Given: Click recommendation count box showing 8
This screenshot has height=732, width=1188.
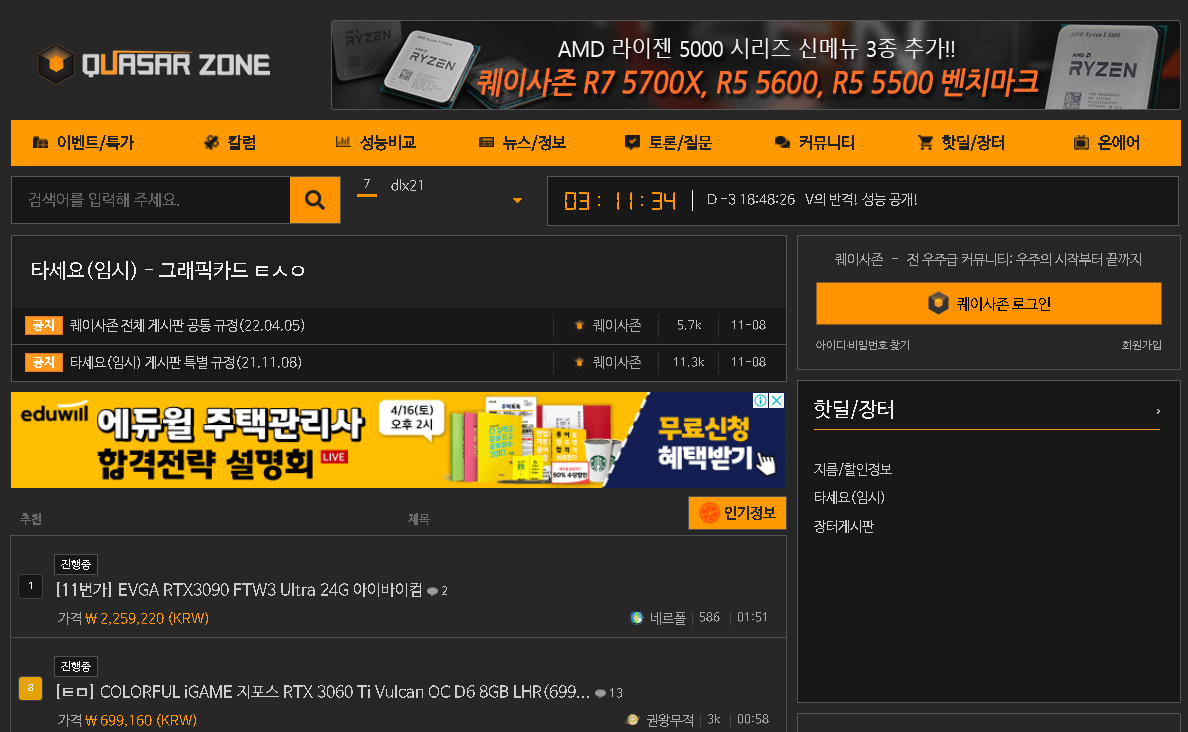Looking at the screenshot, I should point(30,688).
